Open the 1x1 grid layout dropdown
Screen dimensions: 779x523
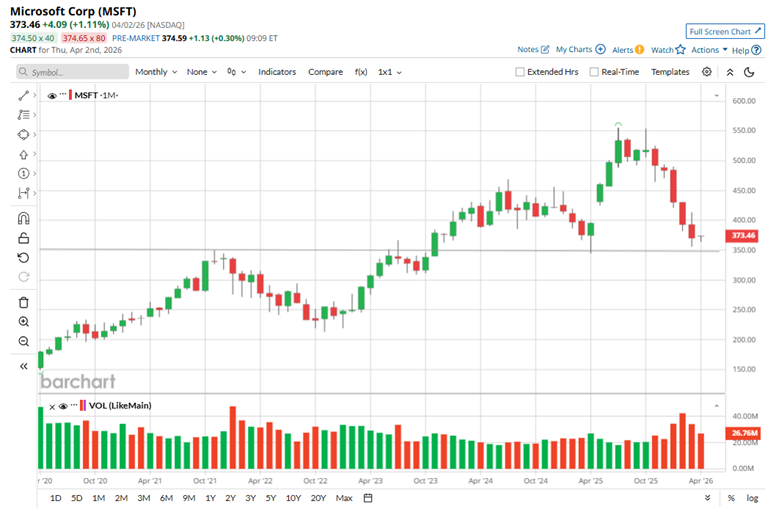390,72
